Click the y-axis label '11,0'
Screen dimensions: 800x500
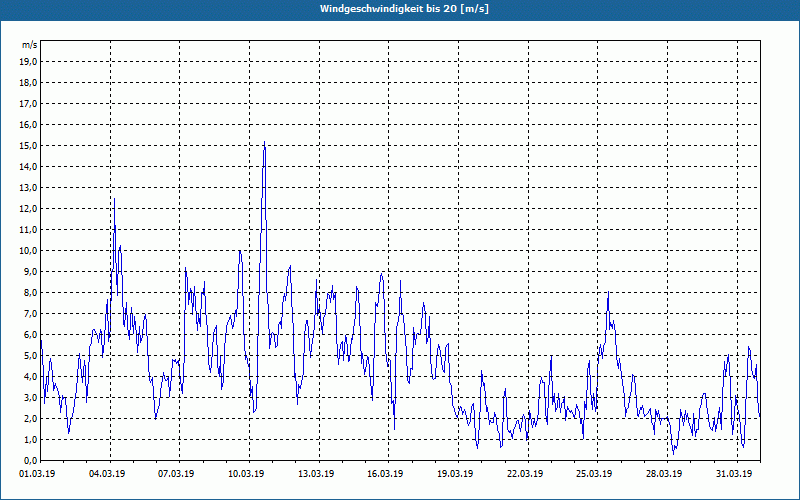coord(28,230)
